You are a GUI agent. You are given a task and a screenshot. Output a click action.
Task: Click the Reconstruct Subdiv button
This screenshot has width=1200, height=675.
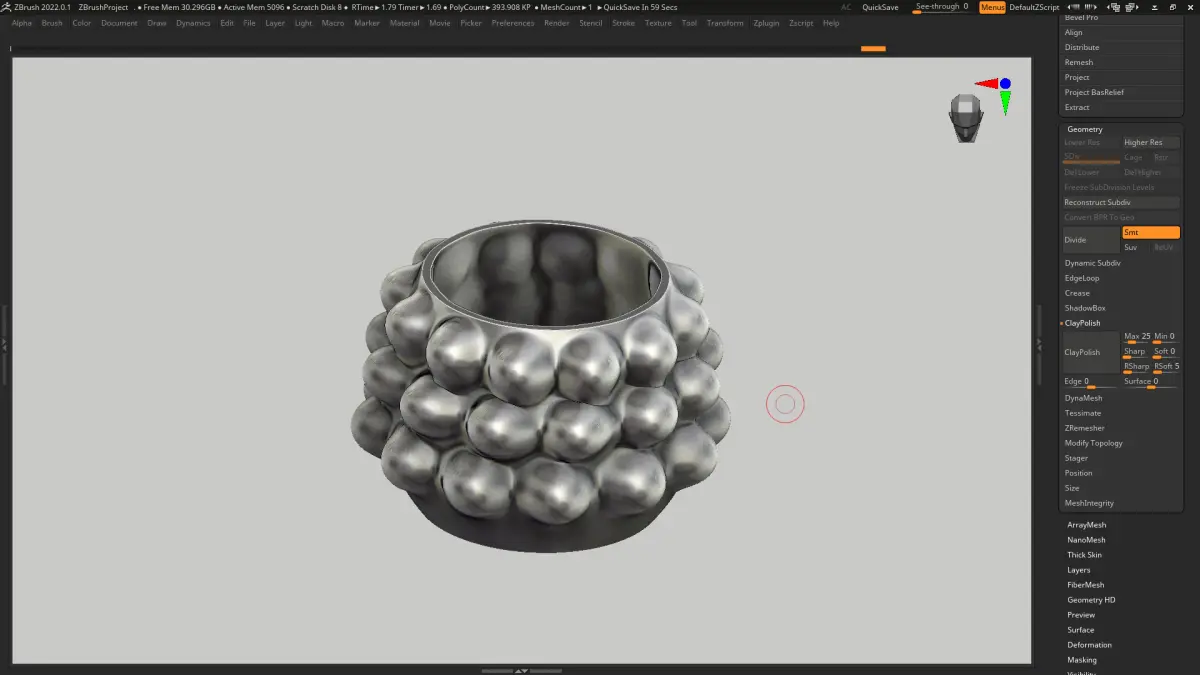click(1121, 202)
